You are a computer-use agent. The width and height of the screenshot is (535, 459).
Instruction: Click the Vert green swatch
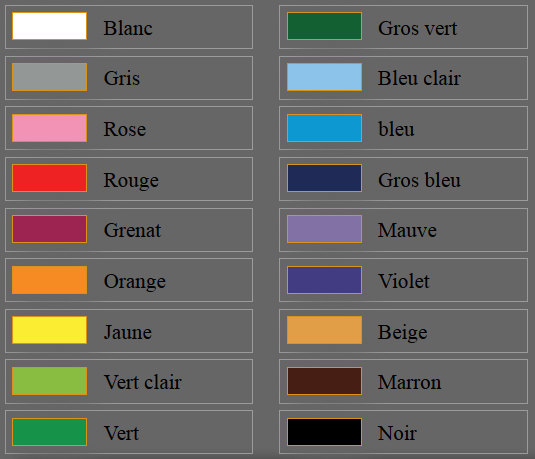tap(49, 432)
